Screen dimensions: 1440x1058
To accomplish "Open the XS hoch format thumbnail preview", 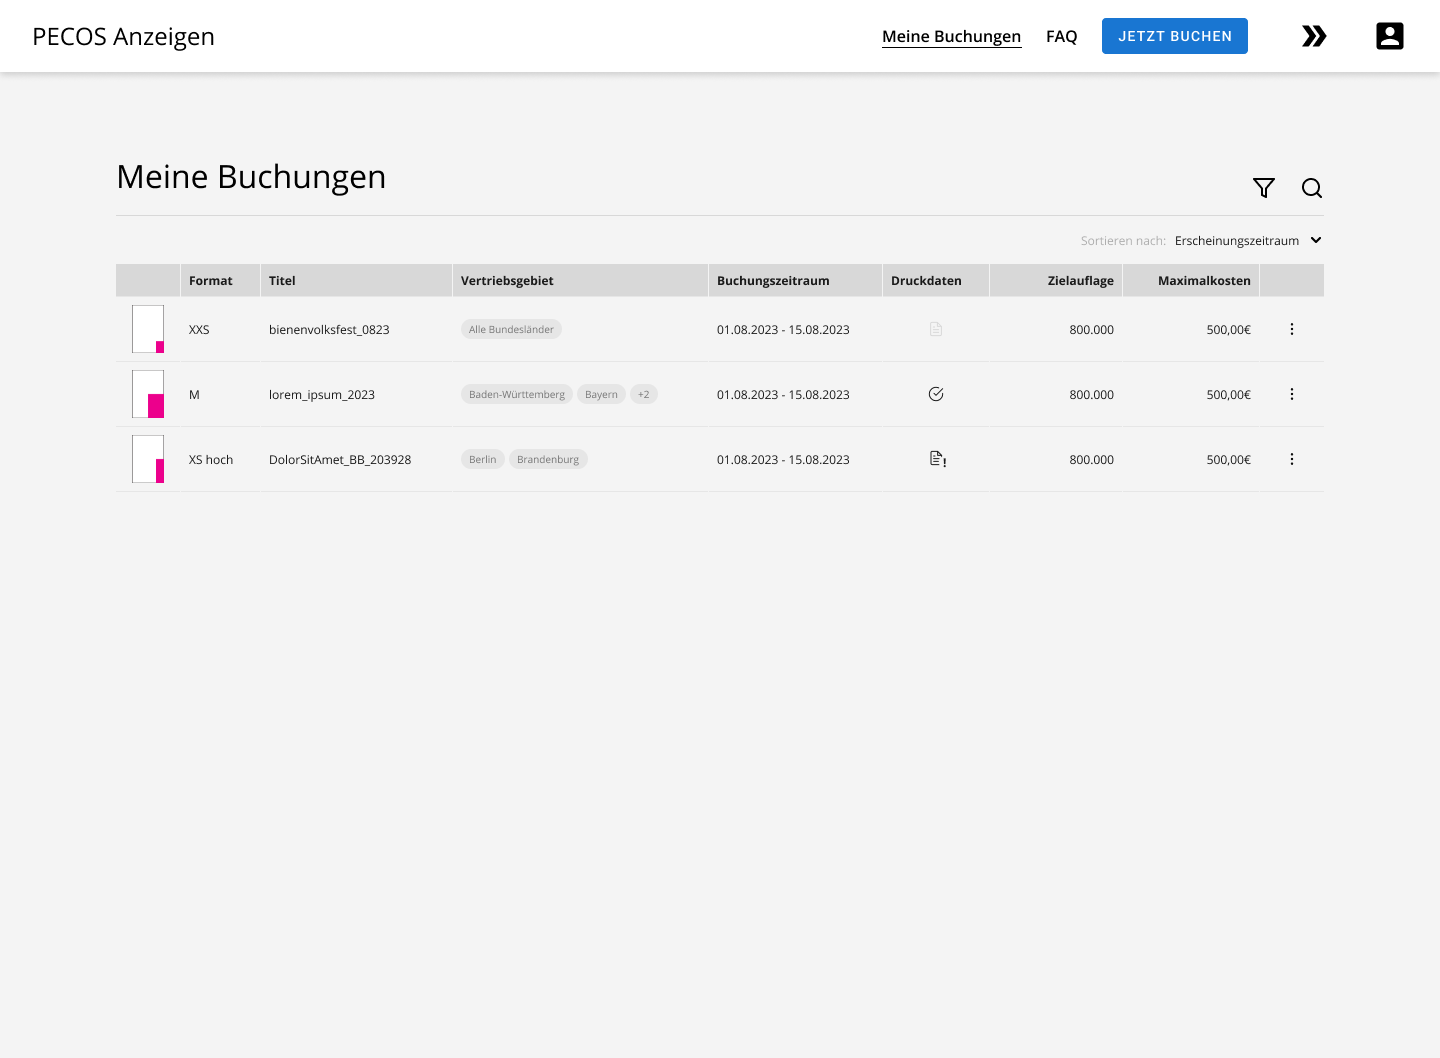I will tap(148, 459).
